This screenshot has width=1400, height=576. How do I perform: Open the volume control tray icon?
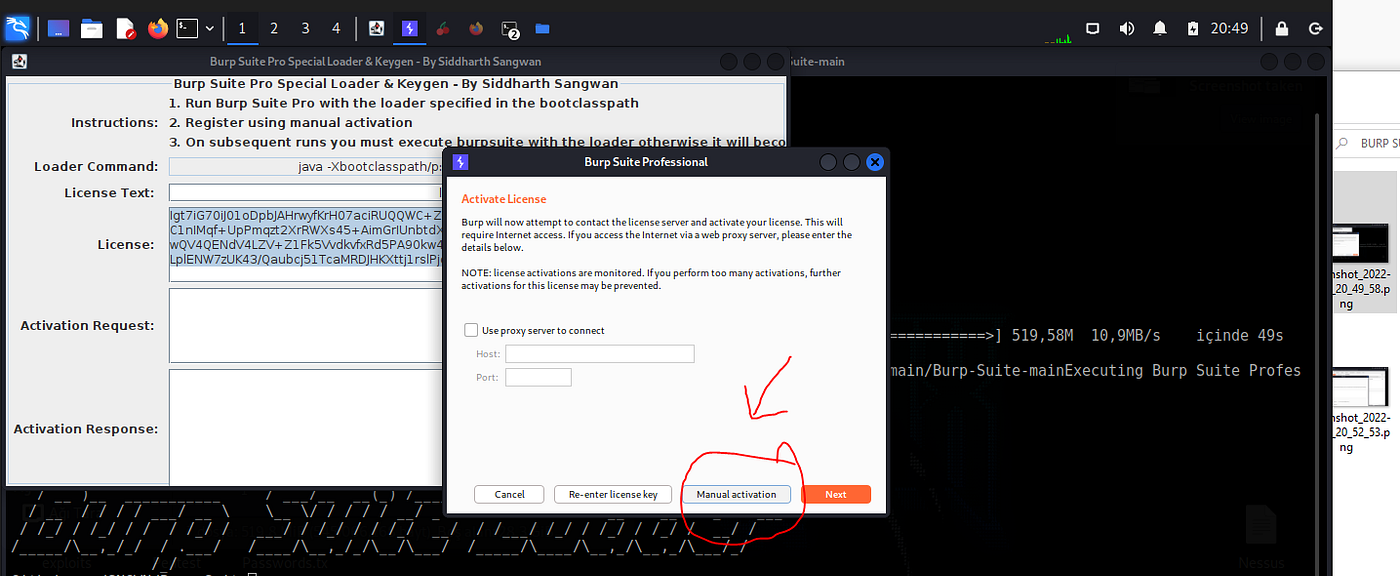point(1127,28)
